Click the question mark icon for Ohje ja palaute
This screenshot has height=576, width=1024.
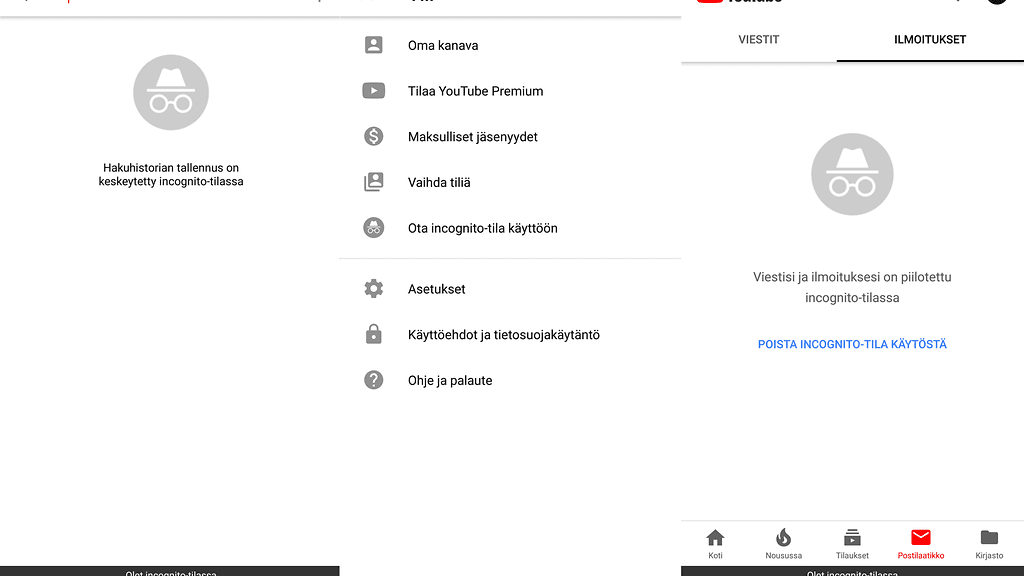click(374, 381)
